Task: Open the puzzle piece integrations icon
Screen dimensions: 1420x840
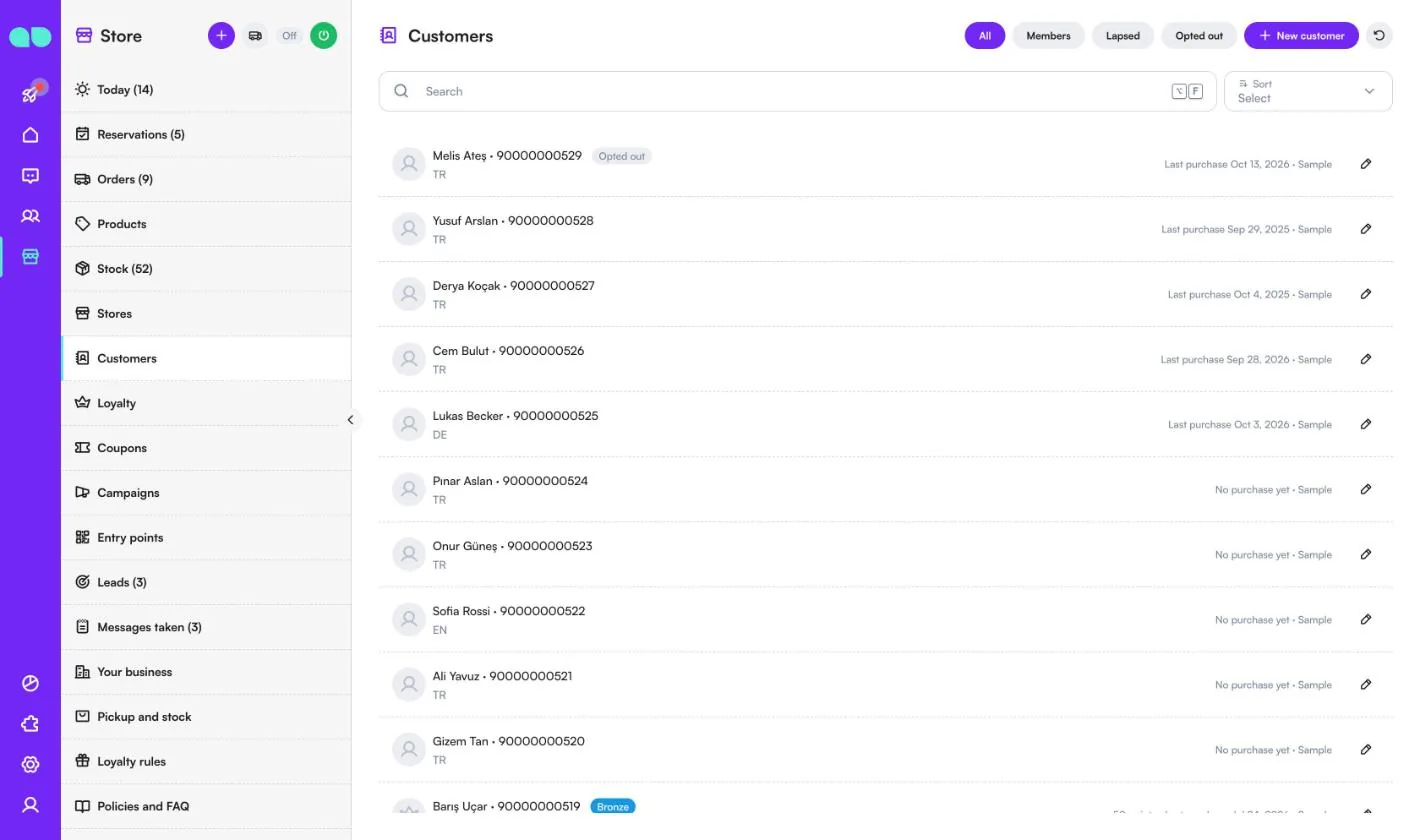Action: point(30,724)
